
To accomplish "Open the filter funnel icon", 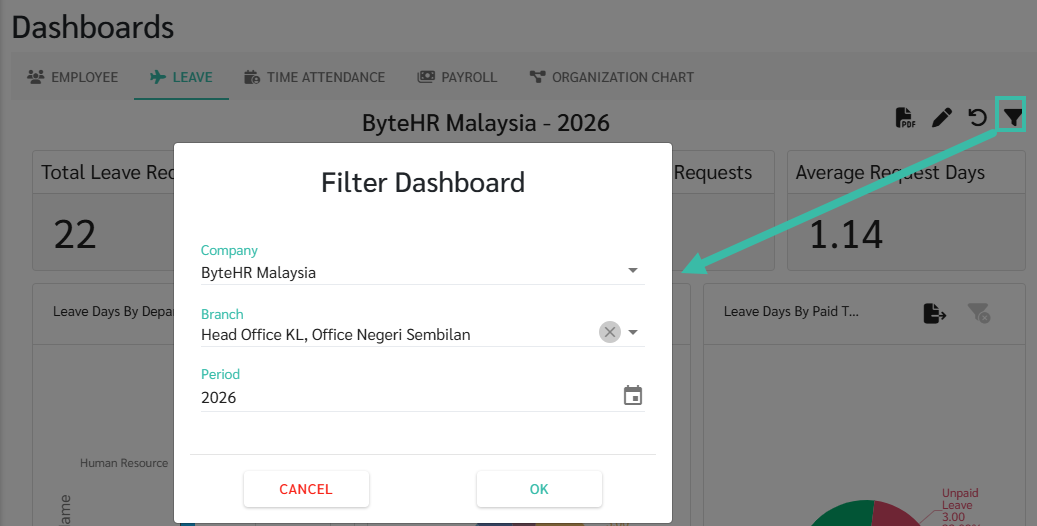I will coord(1011,116).
